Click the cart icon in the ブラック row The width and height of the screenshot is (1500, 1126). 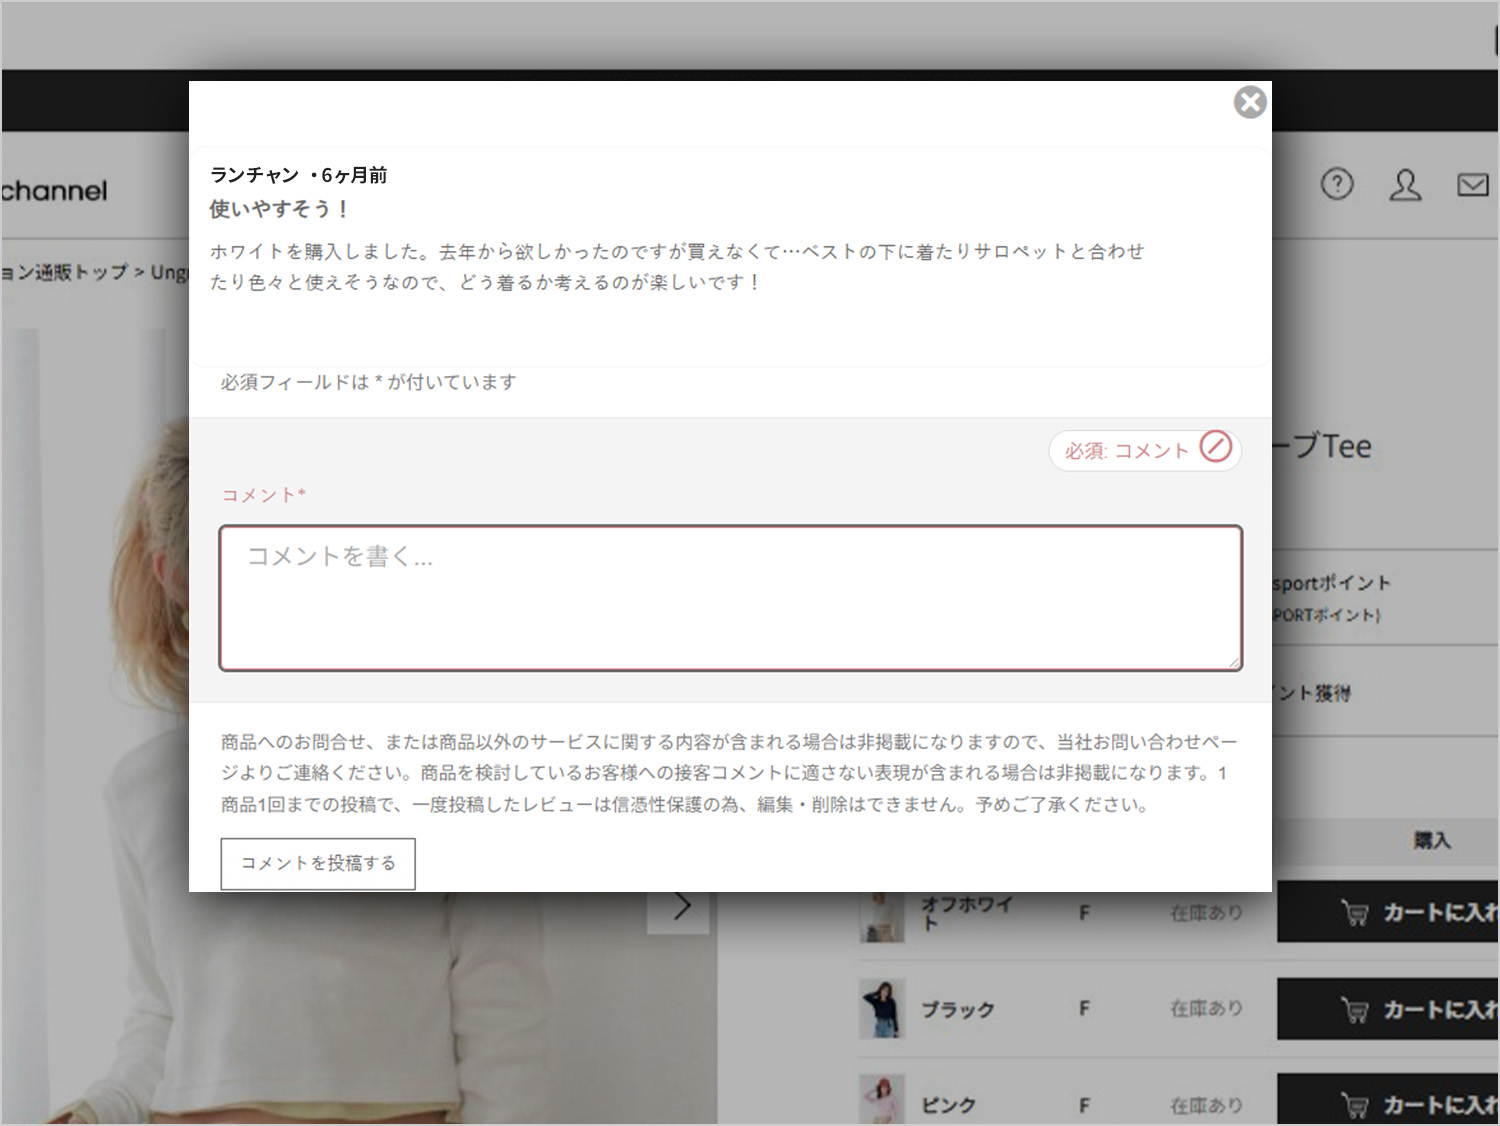click(1356, 1008)
